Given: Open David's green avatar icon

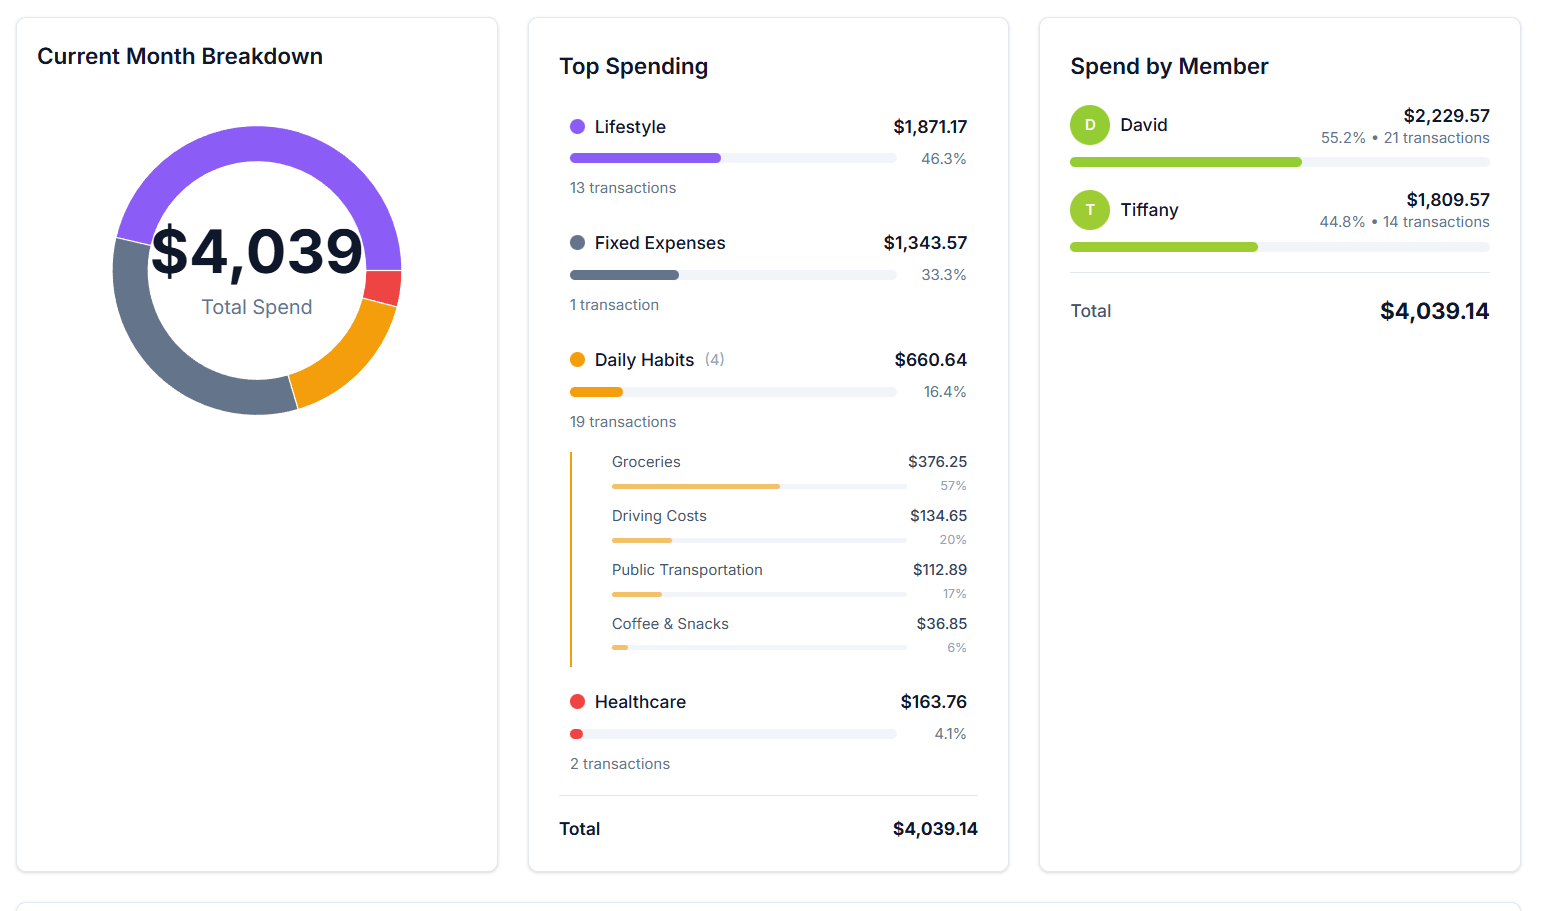Looking at the screenshot, I should [1089, 125].
